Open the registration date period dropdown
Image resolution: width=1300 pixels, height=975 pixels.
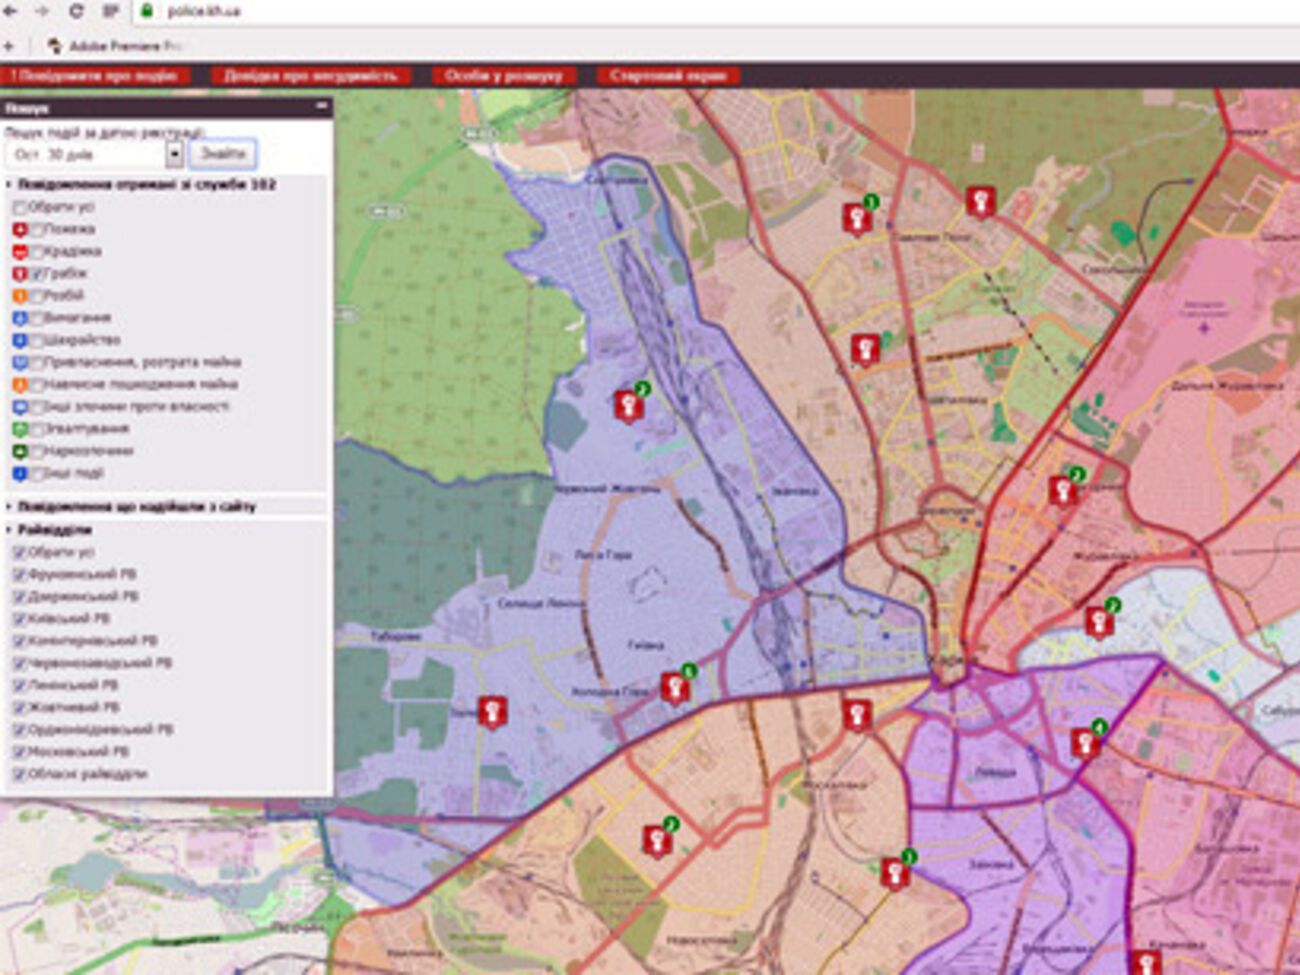[174, 154]
